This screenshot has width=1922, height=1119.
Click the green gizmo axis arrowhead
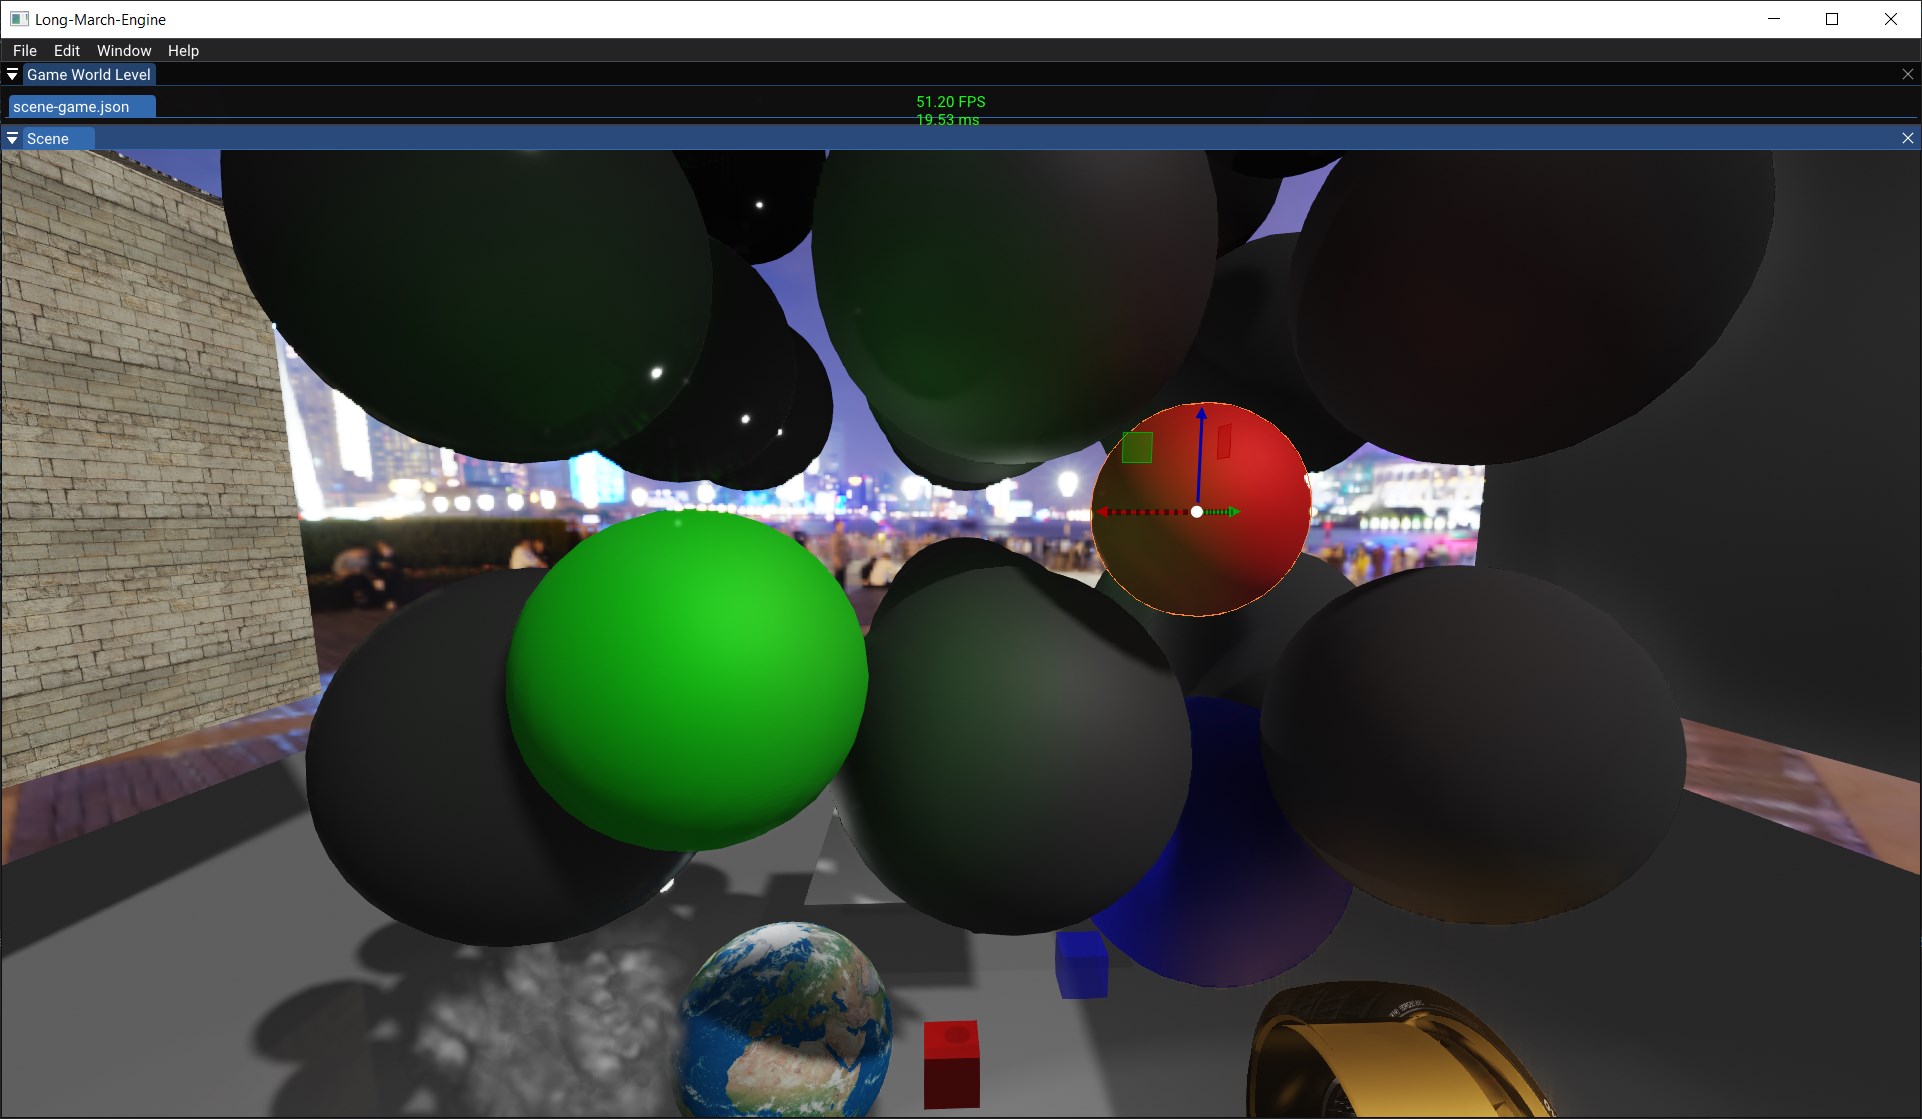pos(1233,512)
